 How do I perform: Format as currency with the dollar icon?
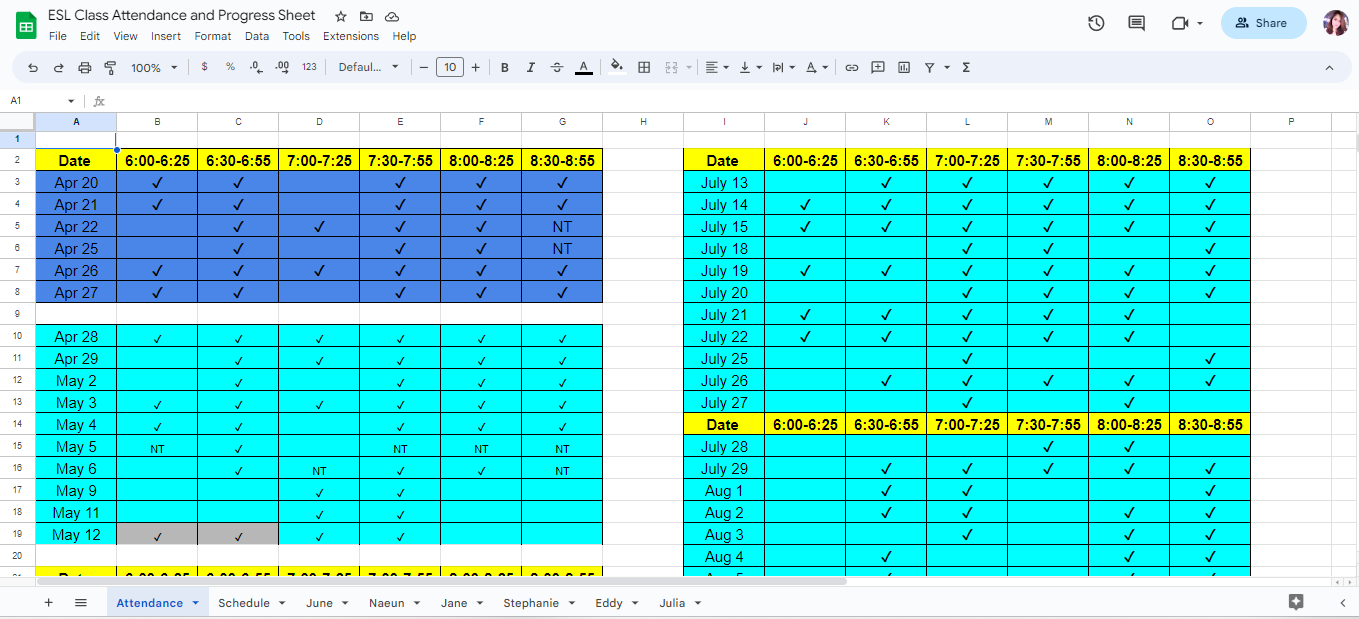[x=204, y=67]
